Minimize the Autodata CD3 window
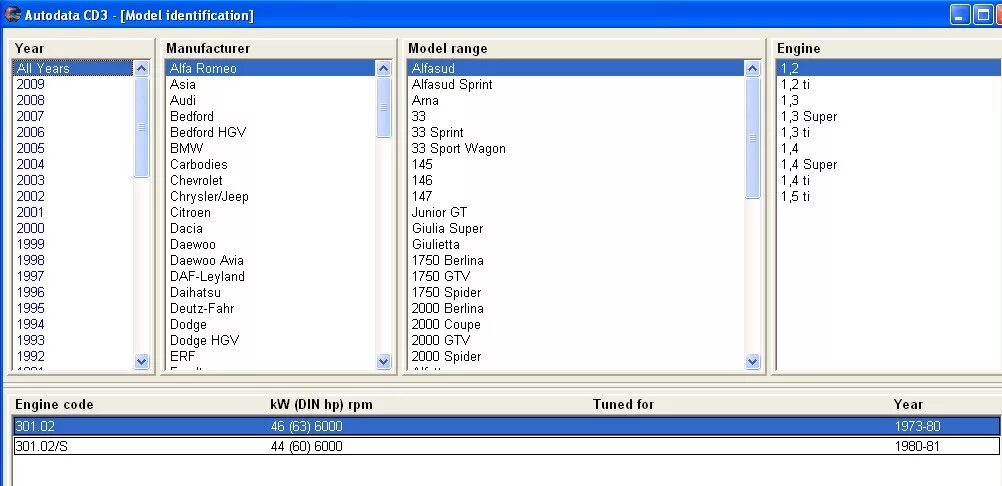 pos(960,15)
